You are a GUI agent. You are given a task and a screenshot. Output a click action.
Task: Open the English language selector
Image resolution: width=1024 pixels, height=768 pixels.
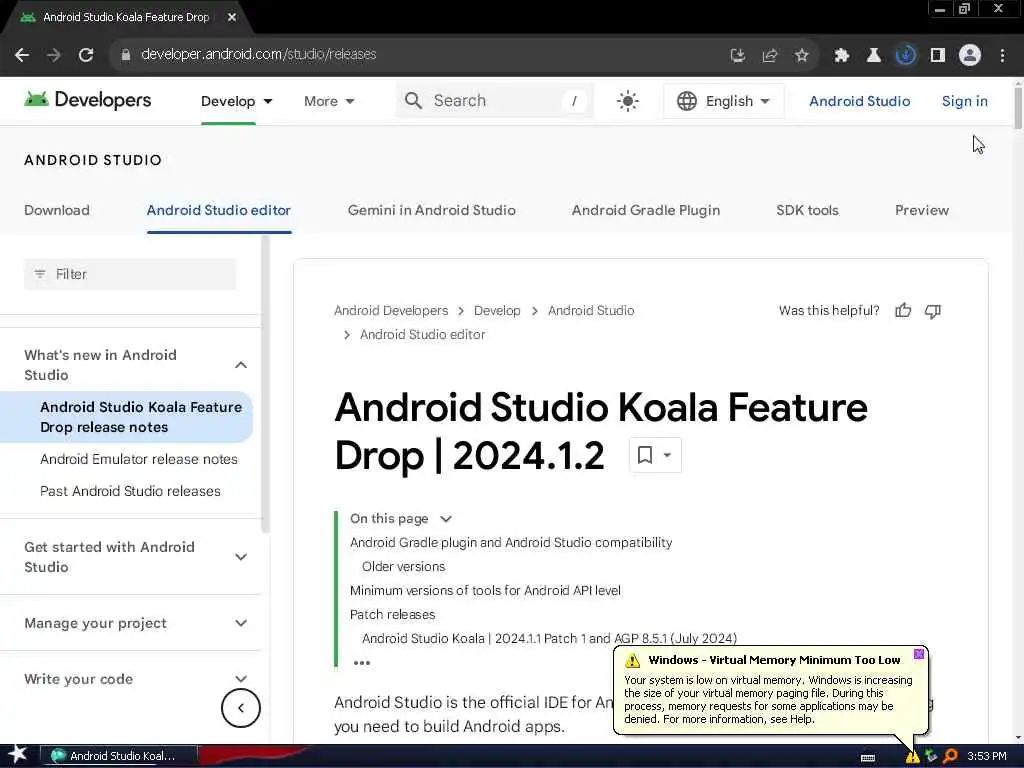(724, 101)
